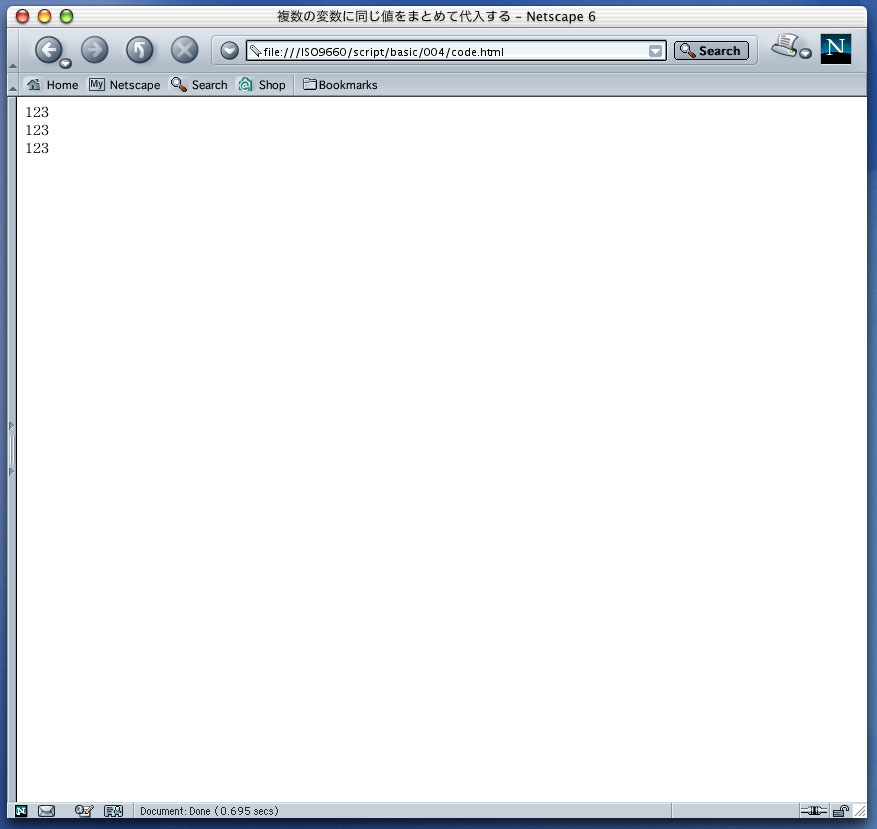Open the Back button history dropdown arrow
This screenshot has width=877, height=829.
pos(65,63)
